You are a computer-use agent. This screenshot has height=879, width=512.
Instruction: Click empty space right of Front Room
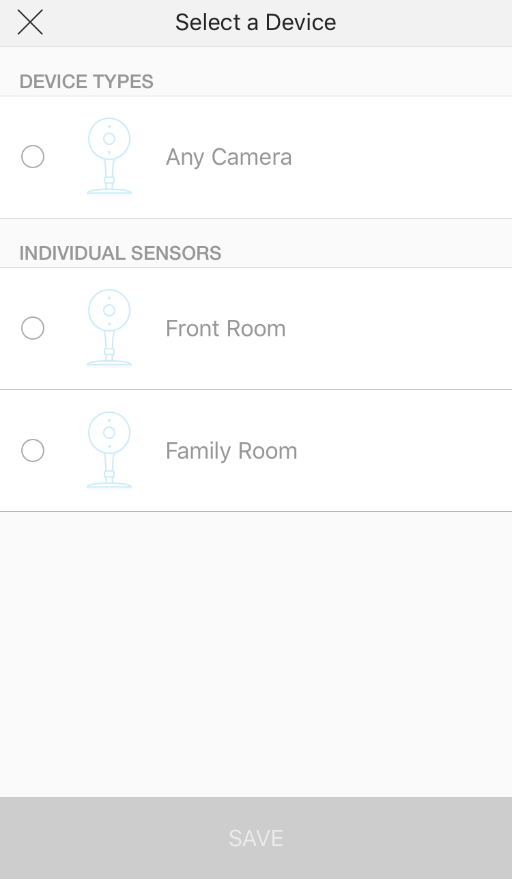tap(398, 329)
